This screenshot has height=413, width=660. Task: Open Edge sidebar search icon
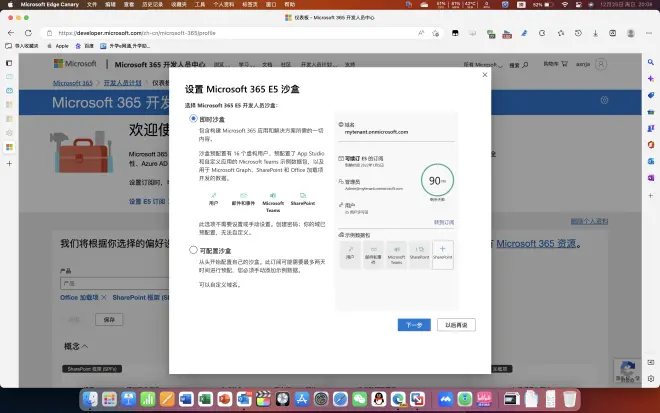point(651,62)
